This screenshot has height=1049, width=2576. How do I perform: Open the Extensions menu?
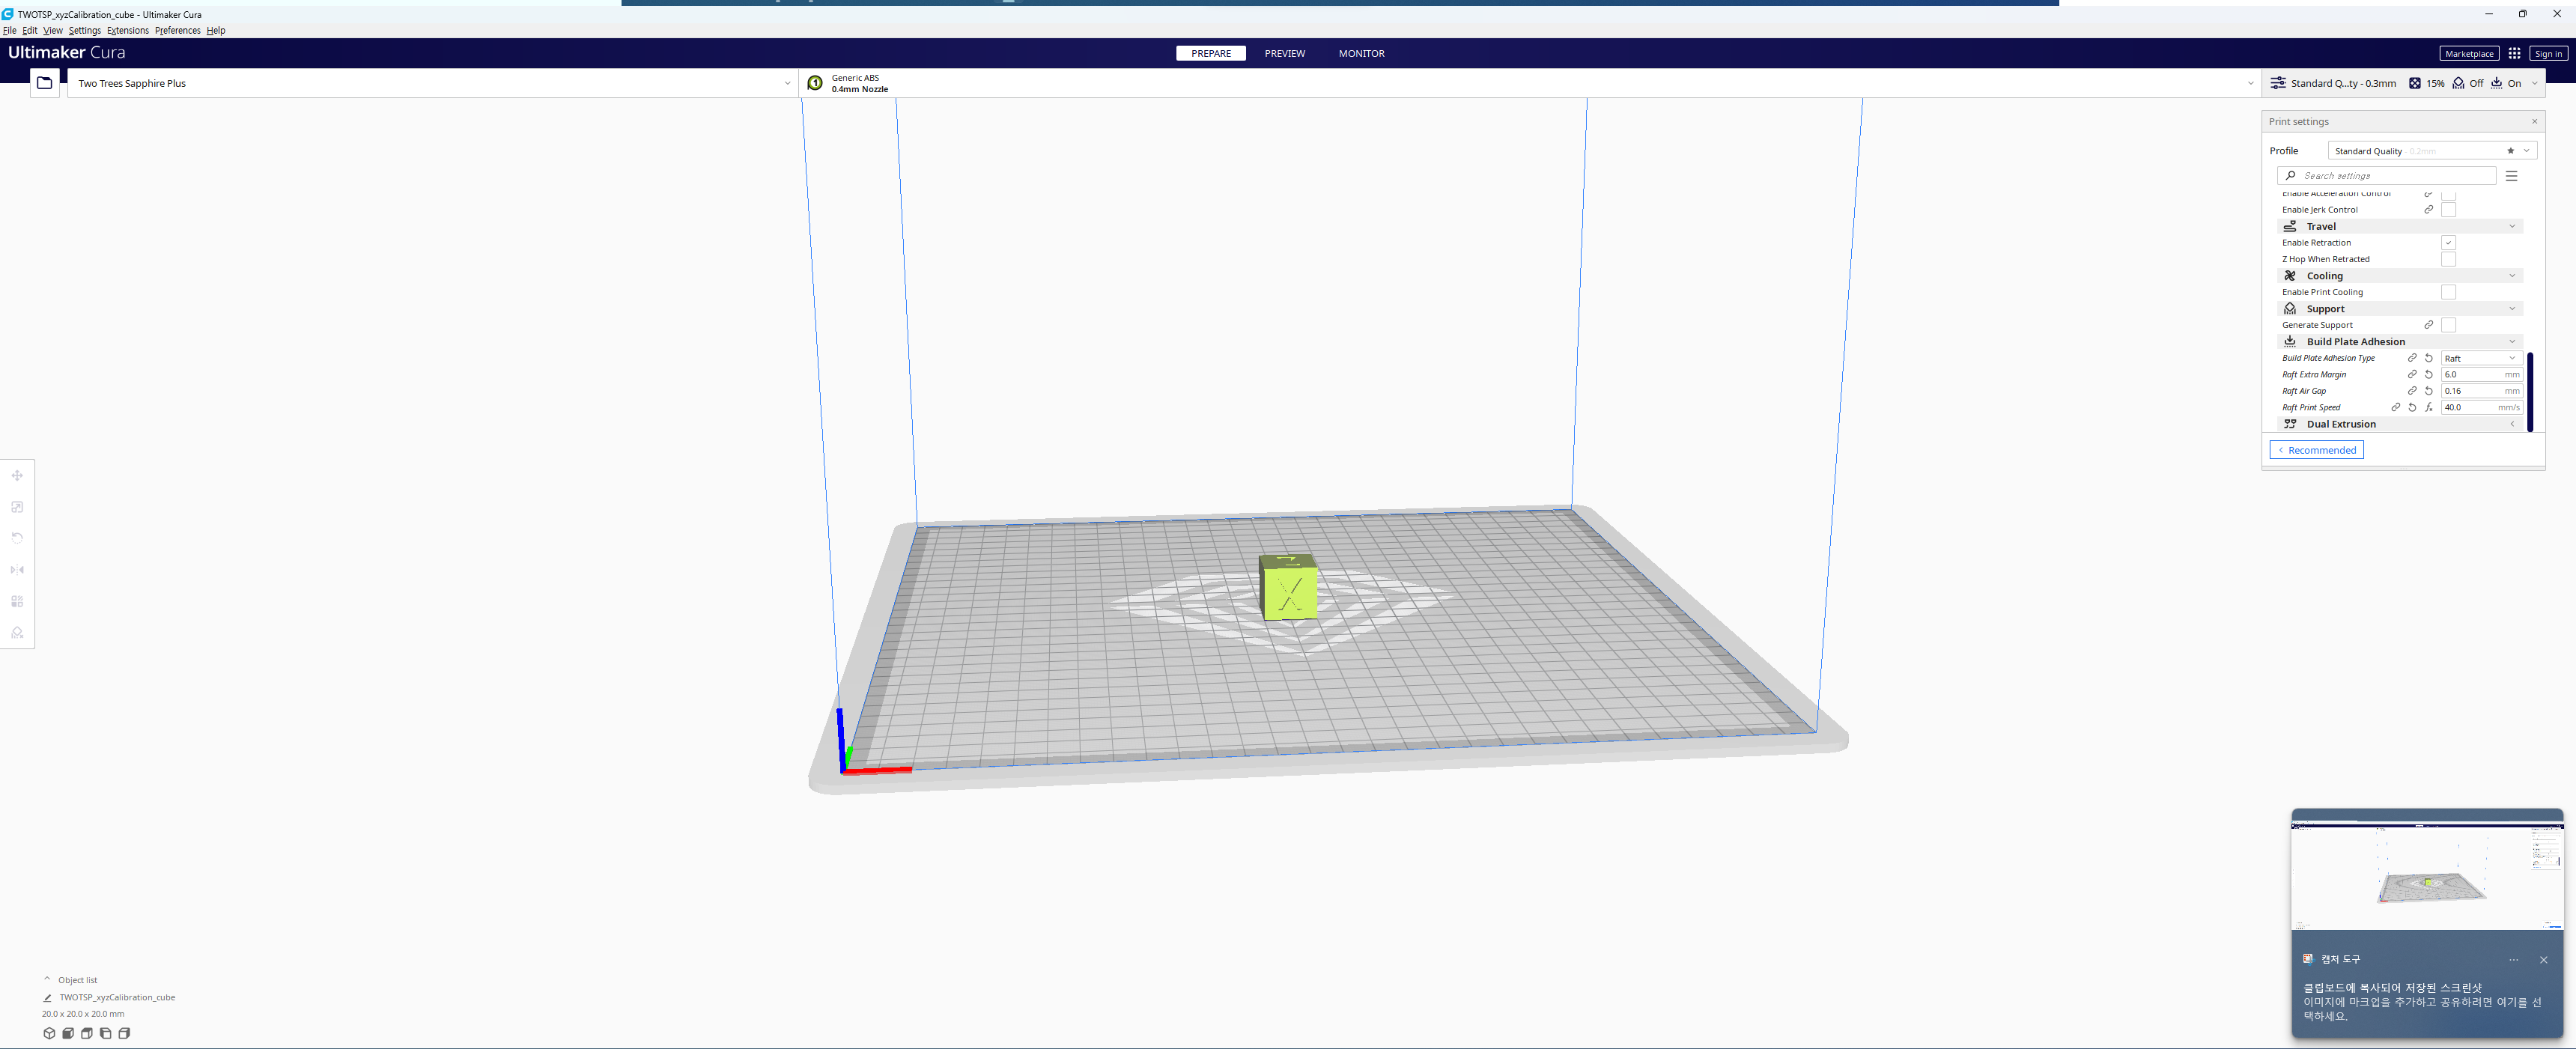click(127, 31)
